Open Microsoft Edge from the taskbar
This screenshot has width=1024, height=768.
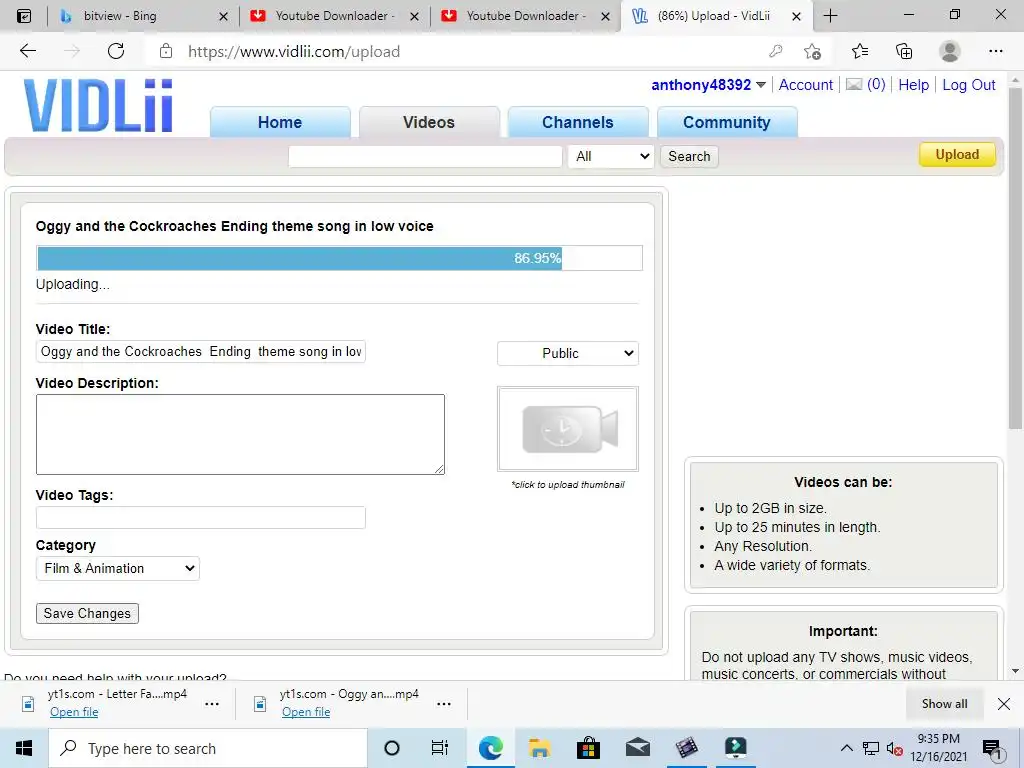pos(490,748)
